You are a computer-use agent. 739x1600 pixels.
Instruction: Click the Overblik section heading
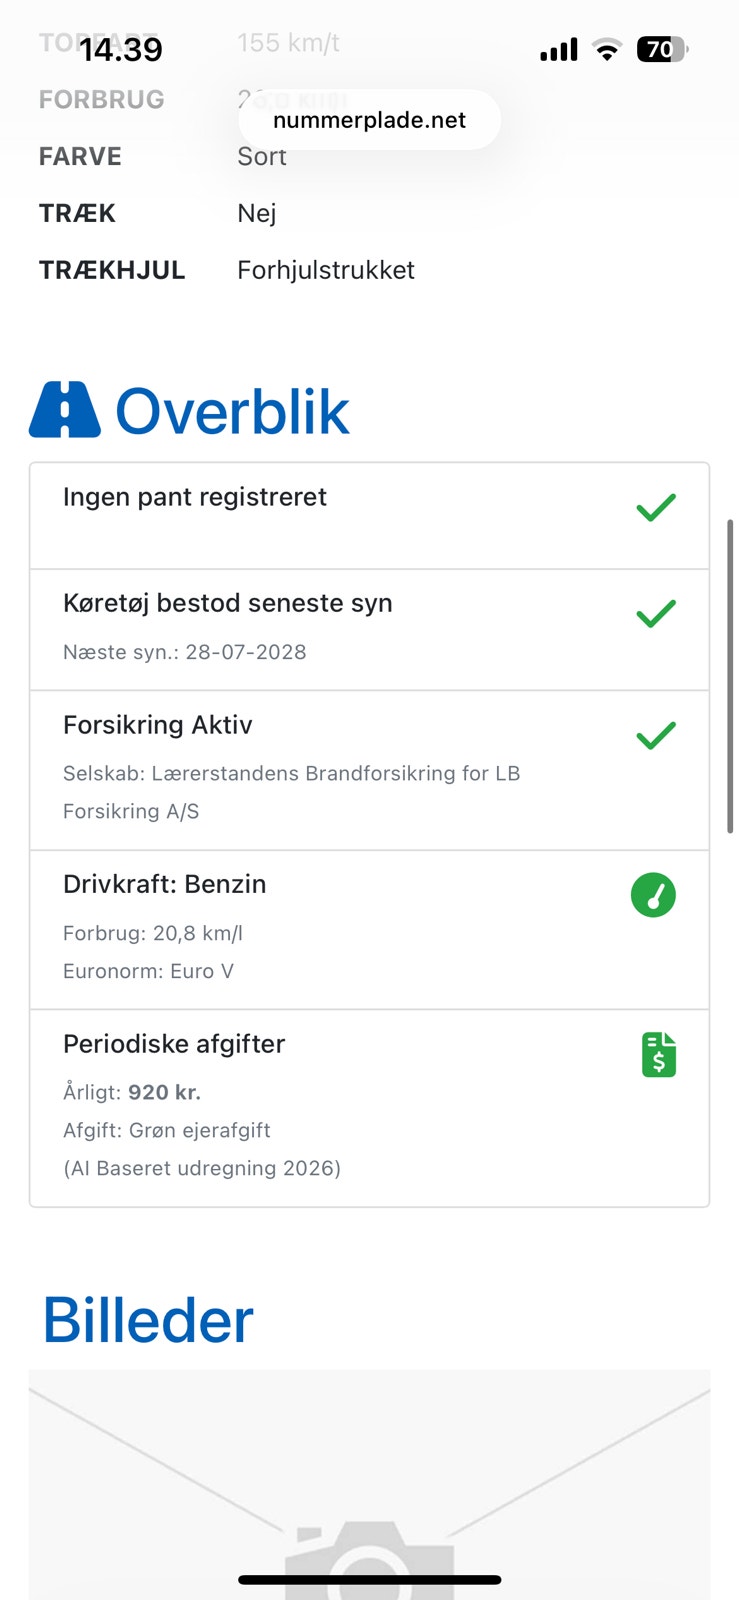point(232,411)
